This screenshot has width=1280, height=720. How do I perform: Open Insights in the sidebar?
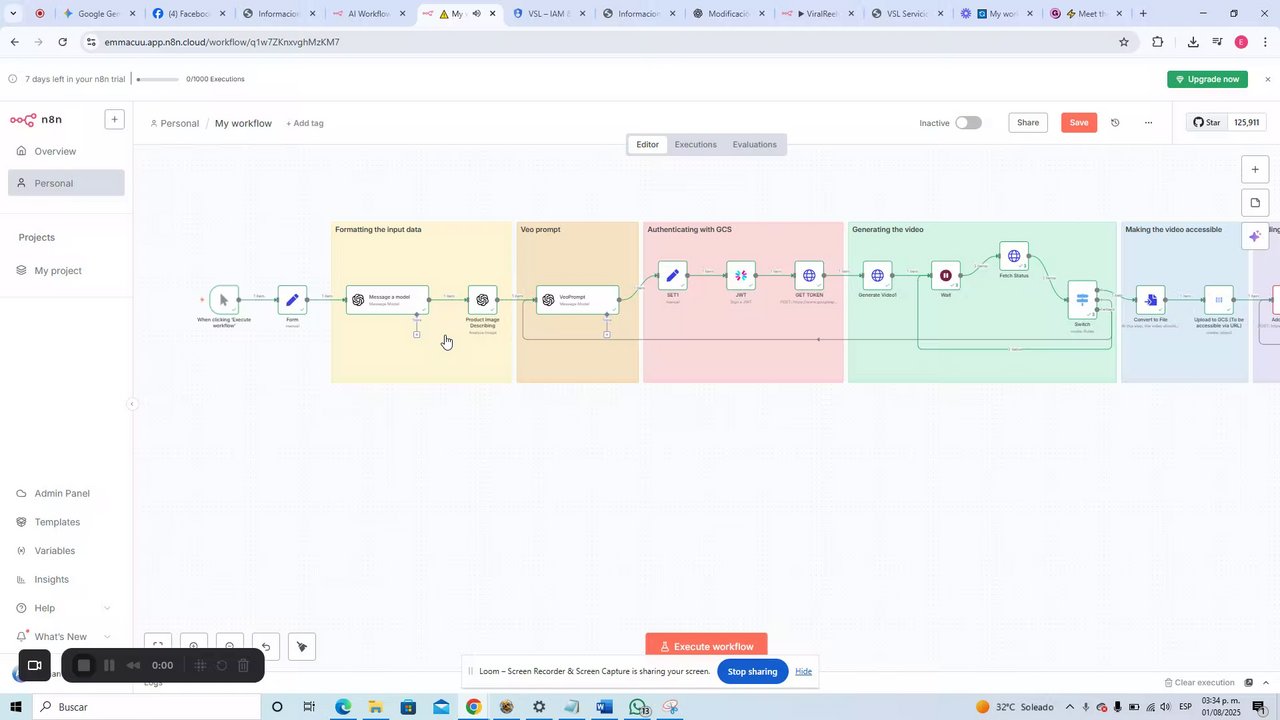[x=66, y=580]
